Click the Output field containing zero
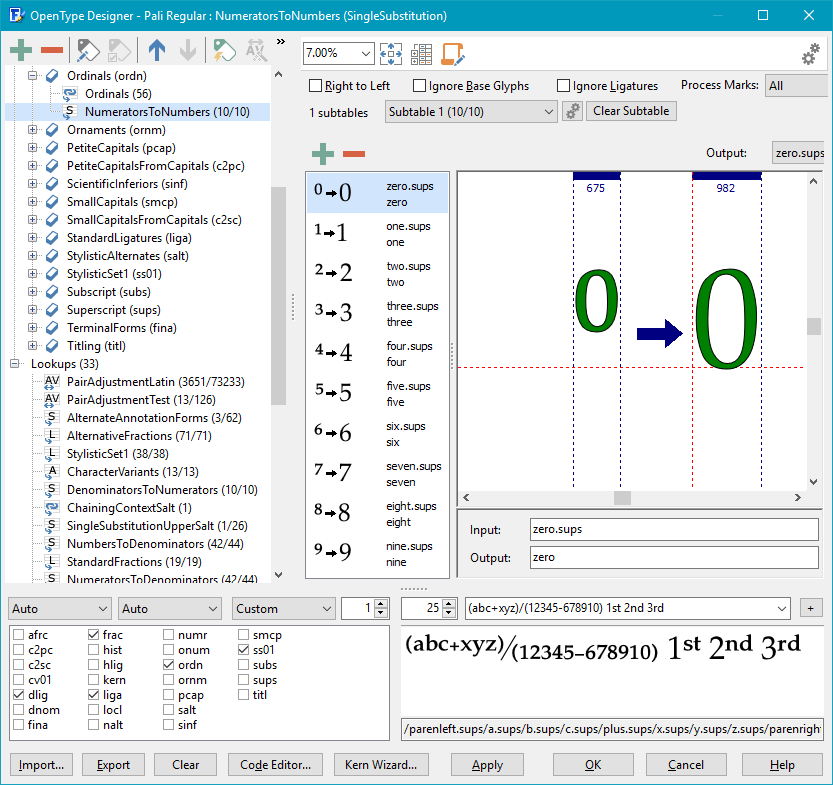Viewport: 833px width, 785px height. coord(674,558)
